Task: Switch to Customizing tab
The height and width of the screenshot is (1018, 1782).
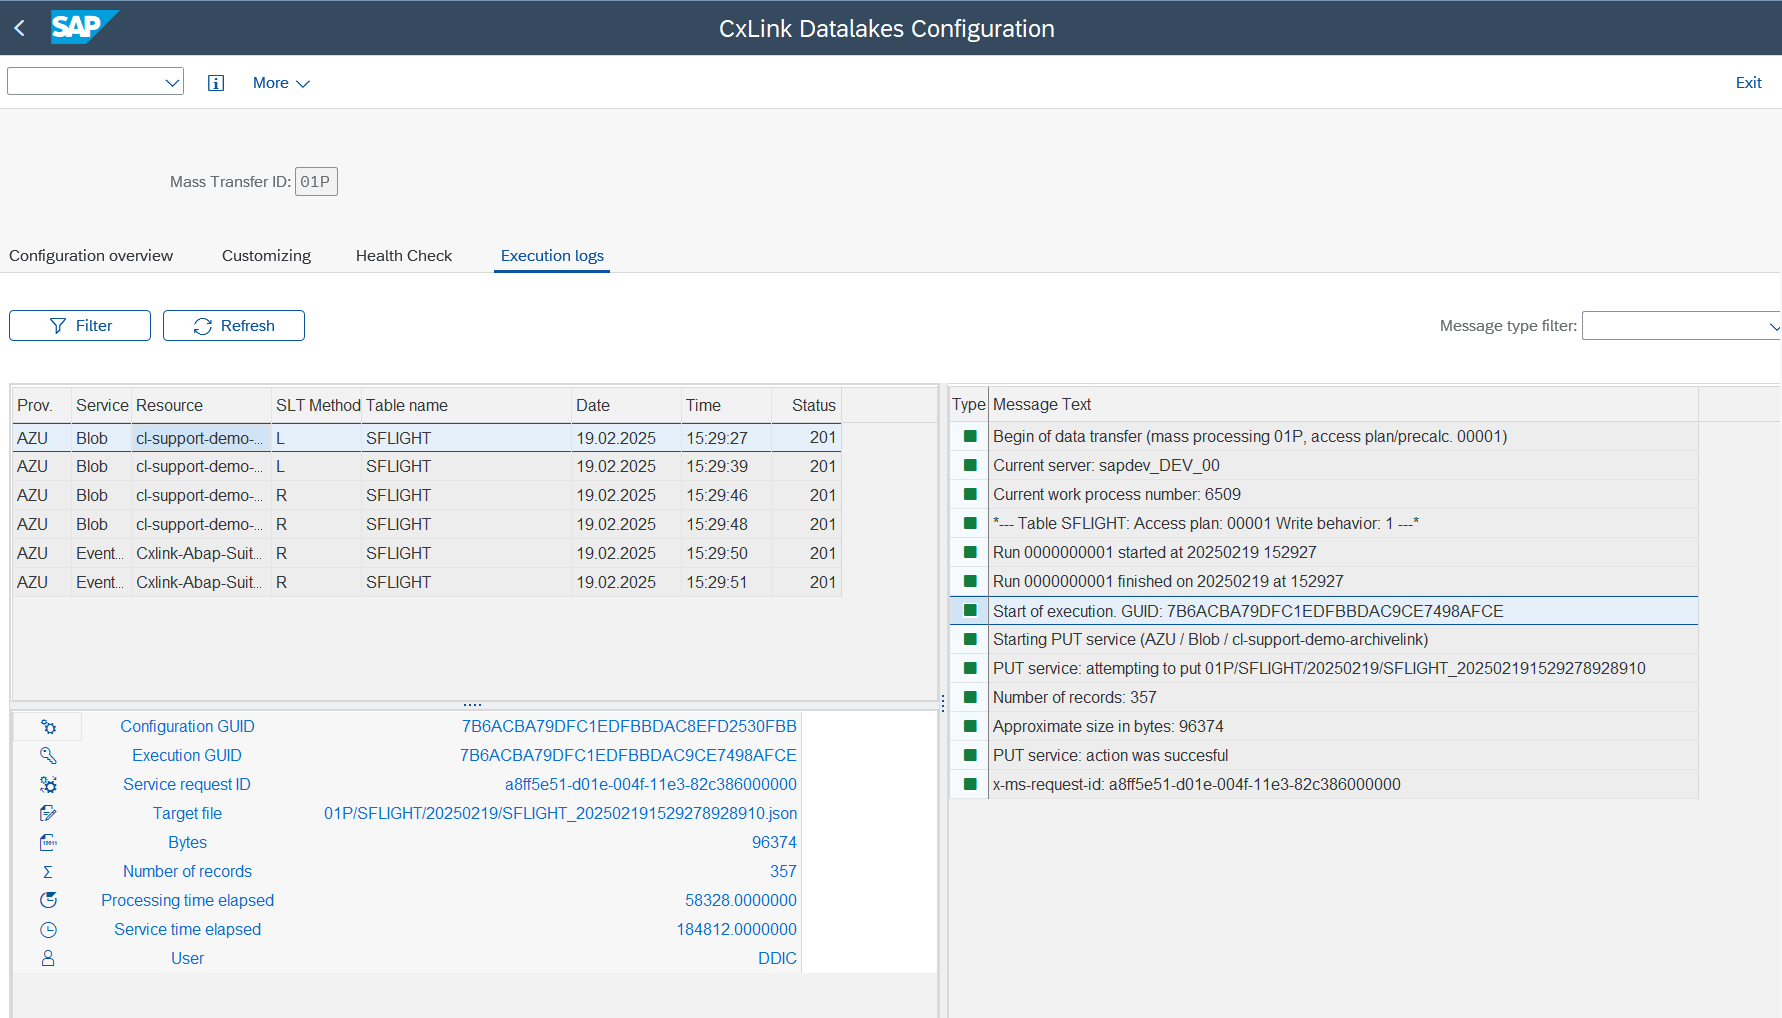Action: (x=266, y=256)
